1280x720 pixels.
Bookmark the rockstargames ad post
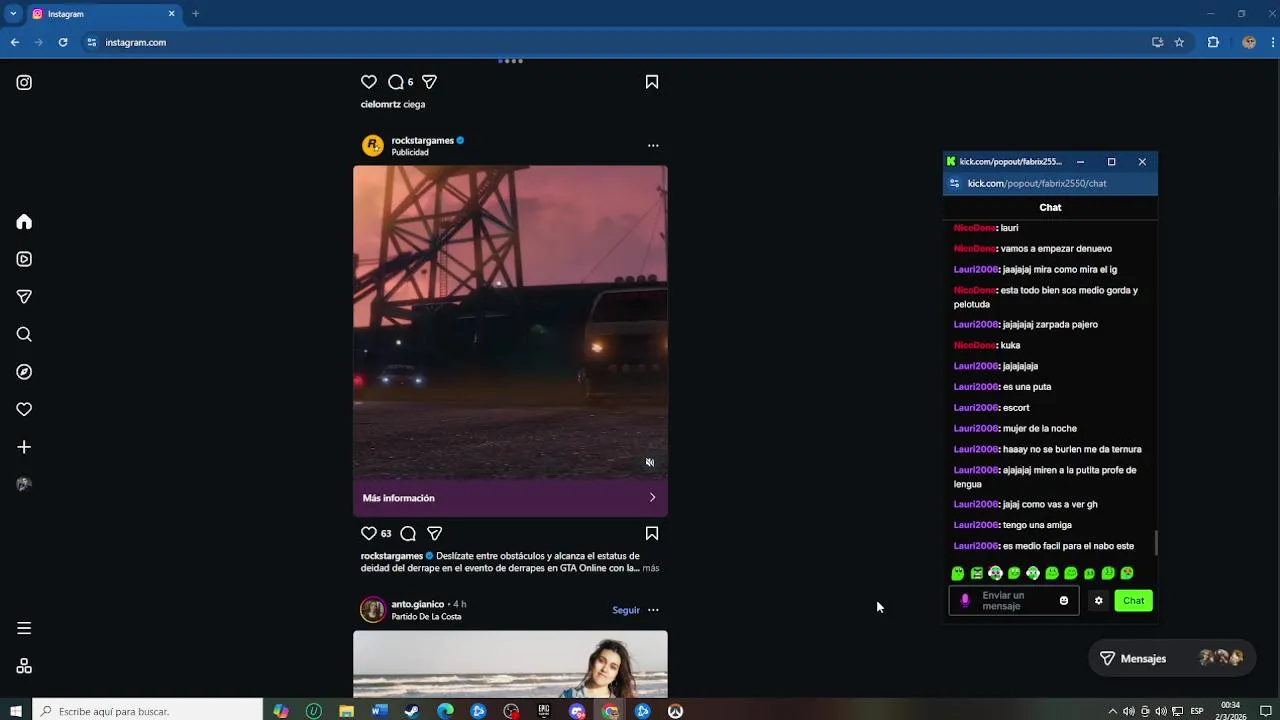(x=652, y=534)
